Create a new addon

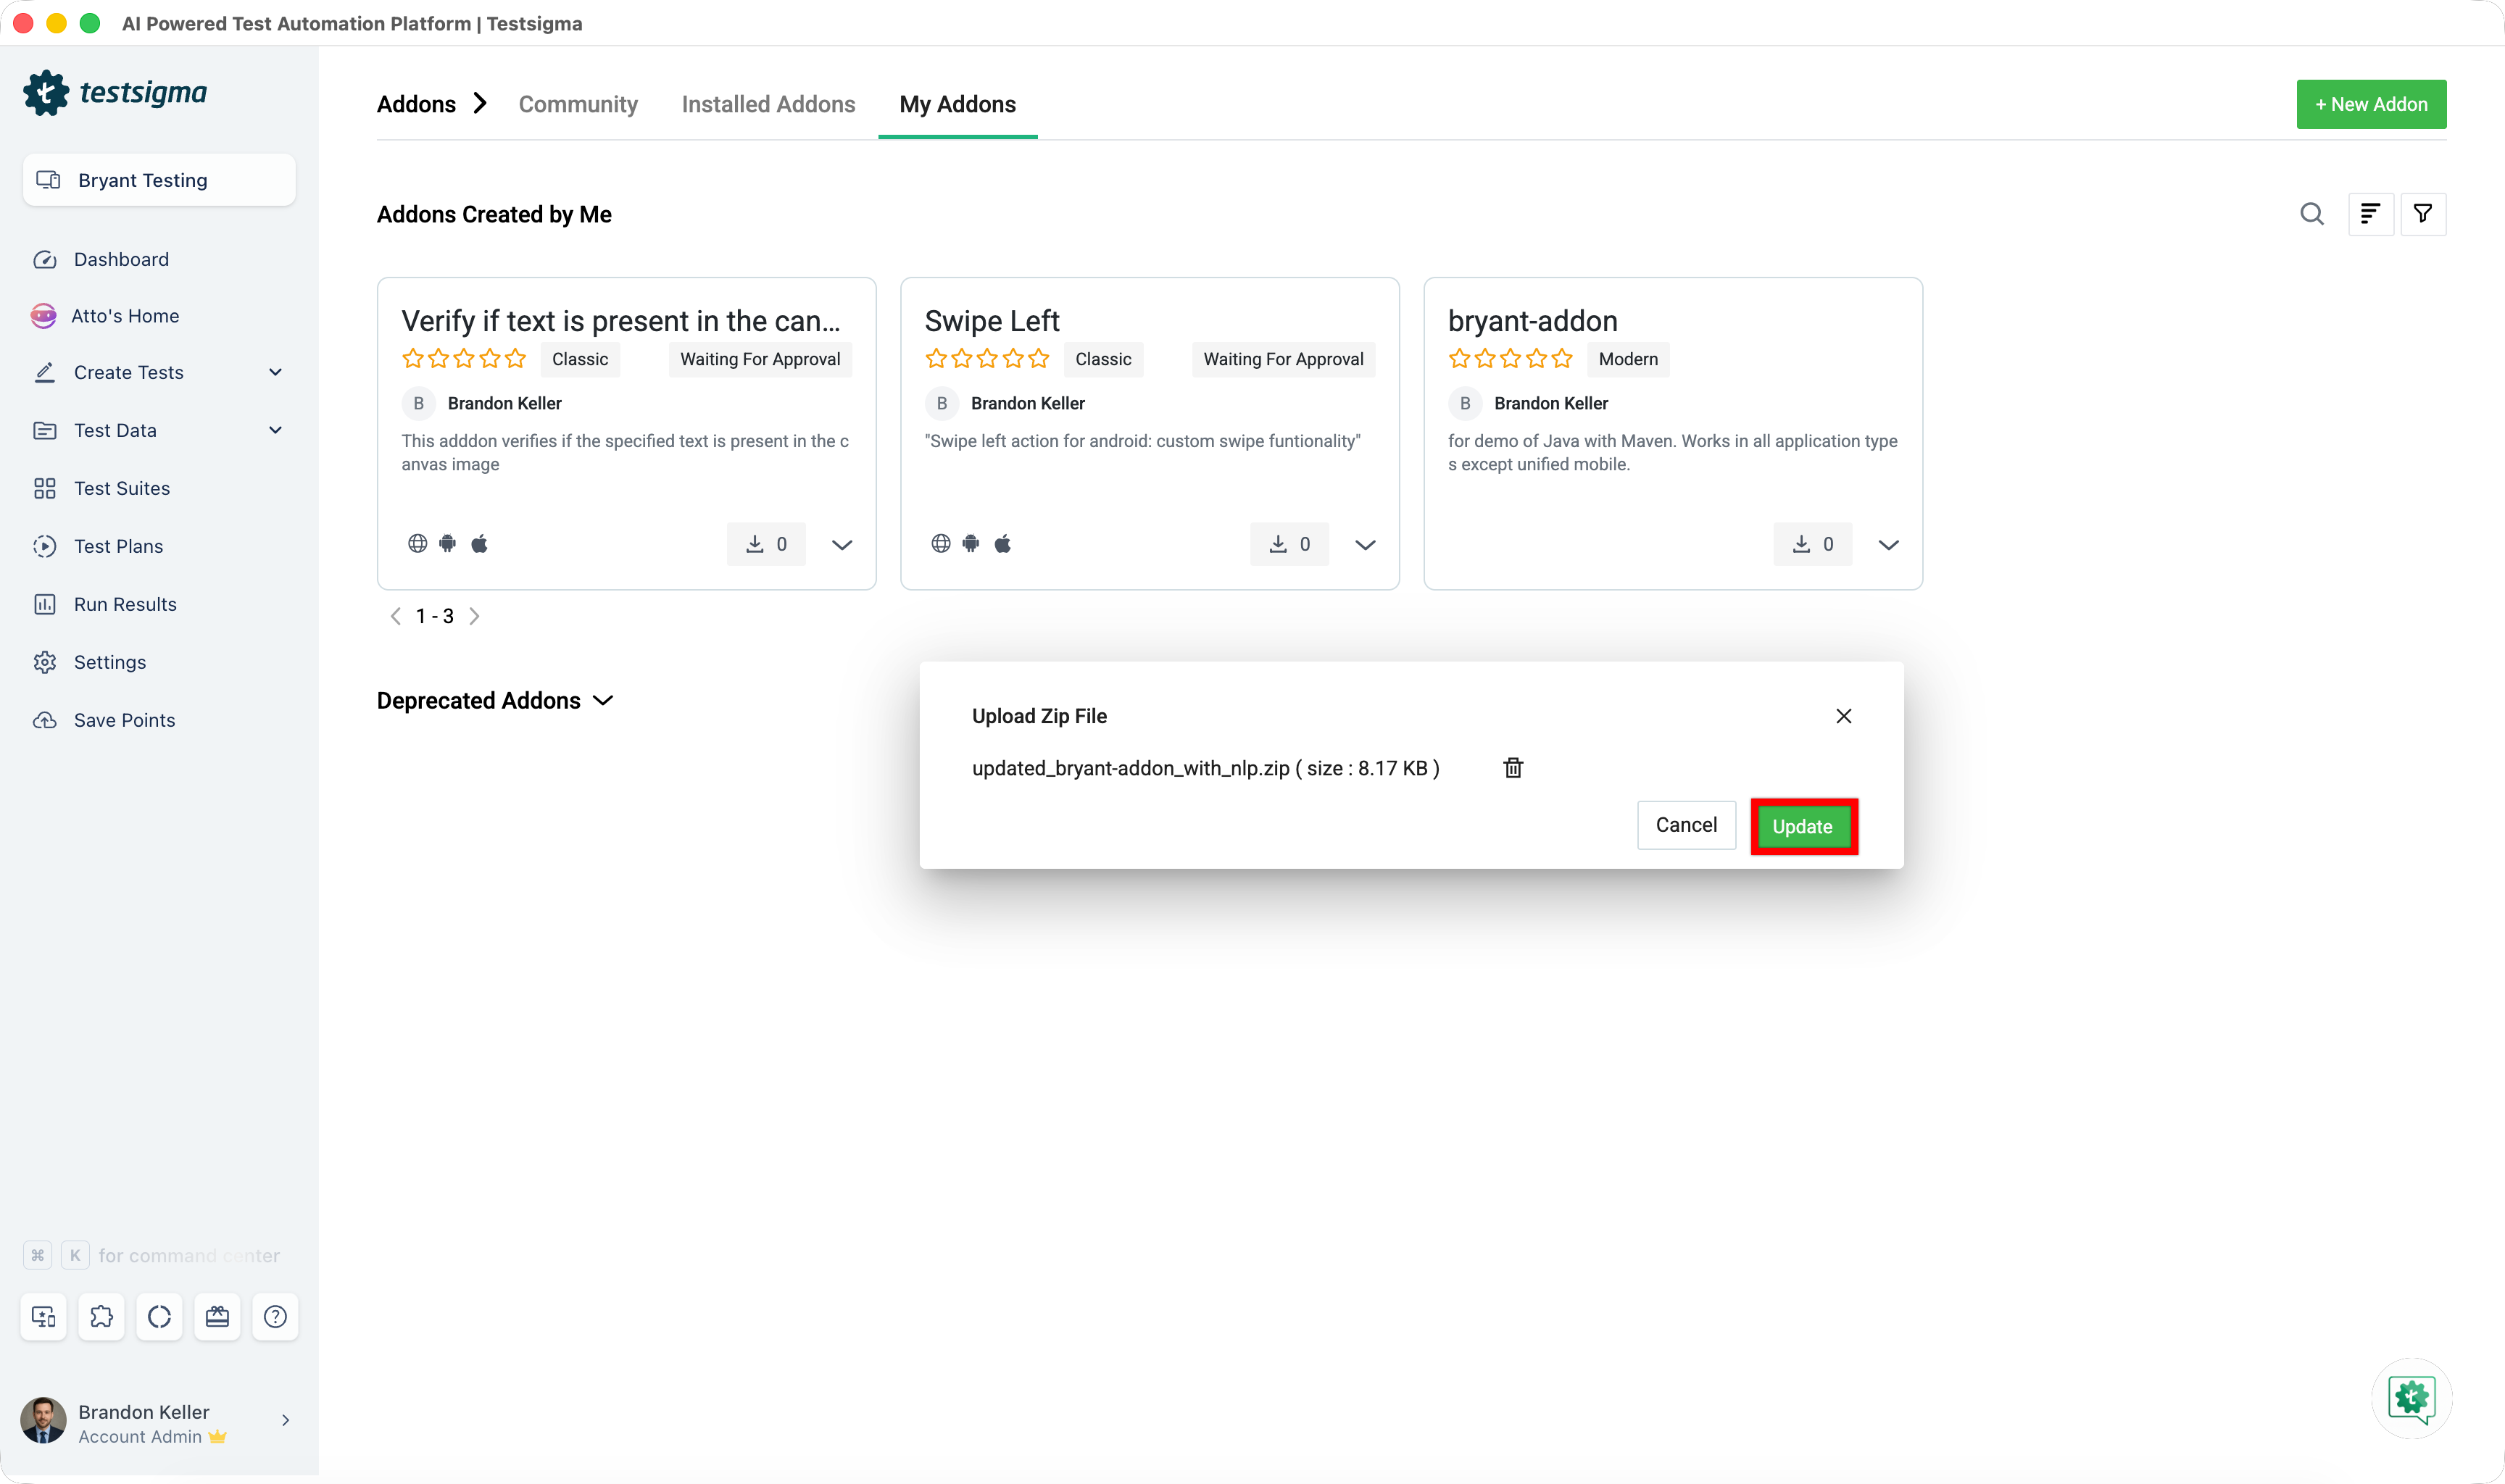coord(2371,104)
